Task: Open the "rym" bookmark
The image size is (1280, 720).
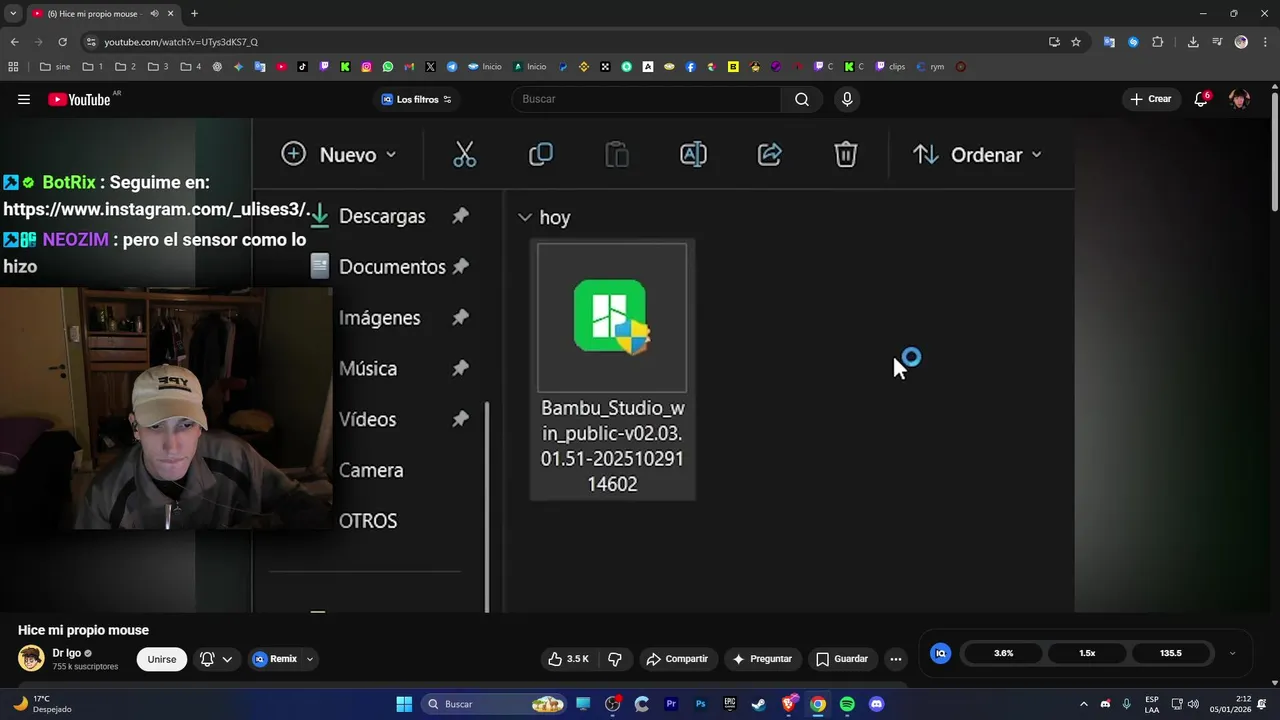Action: click(930, 67)
